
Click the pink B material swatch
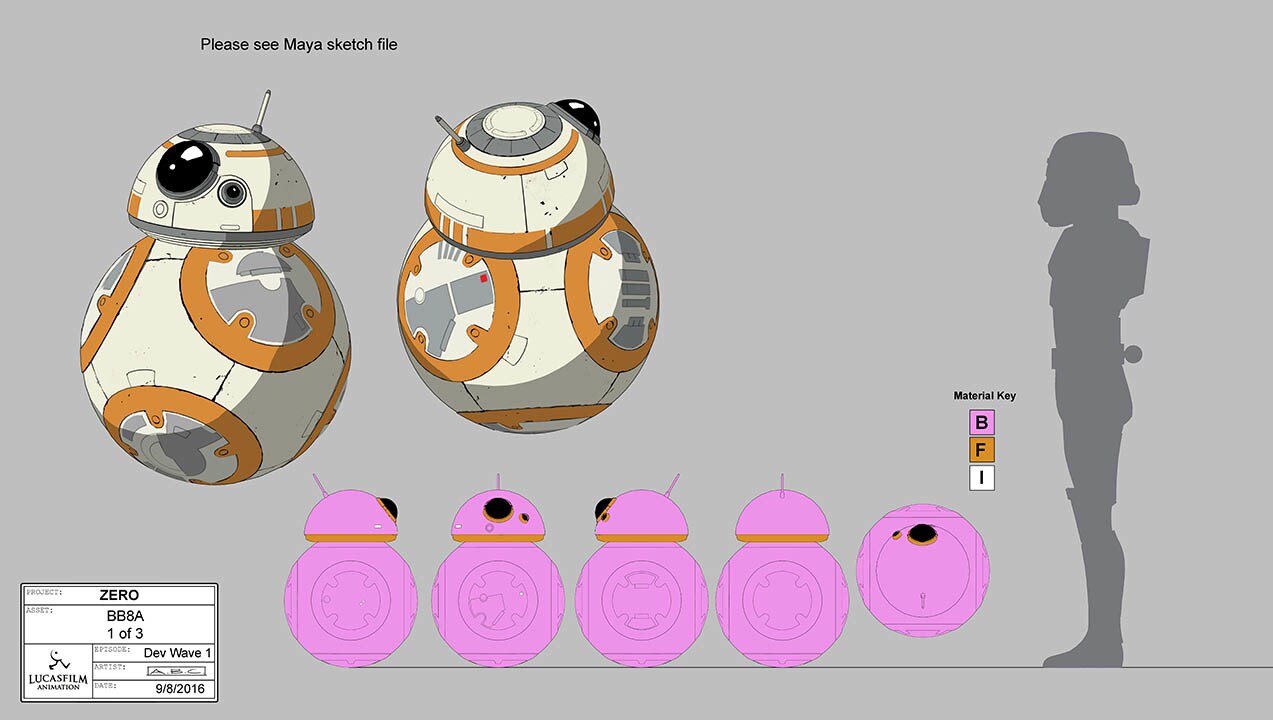981,422
